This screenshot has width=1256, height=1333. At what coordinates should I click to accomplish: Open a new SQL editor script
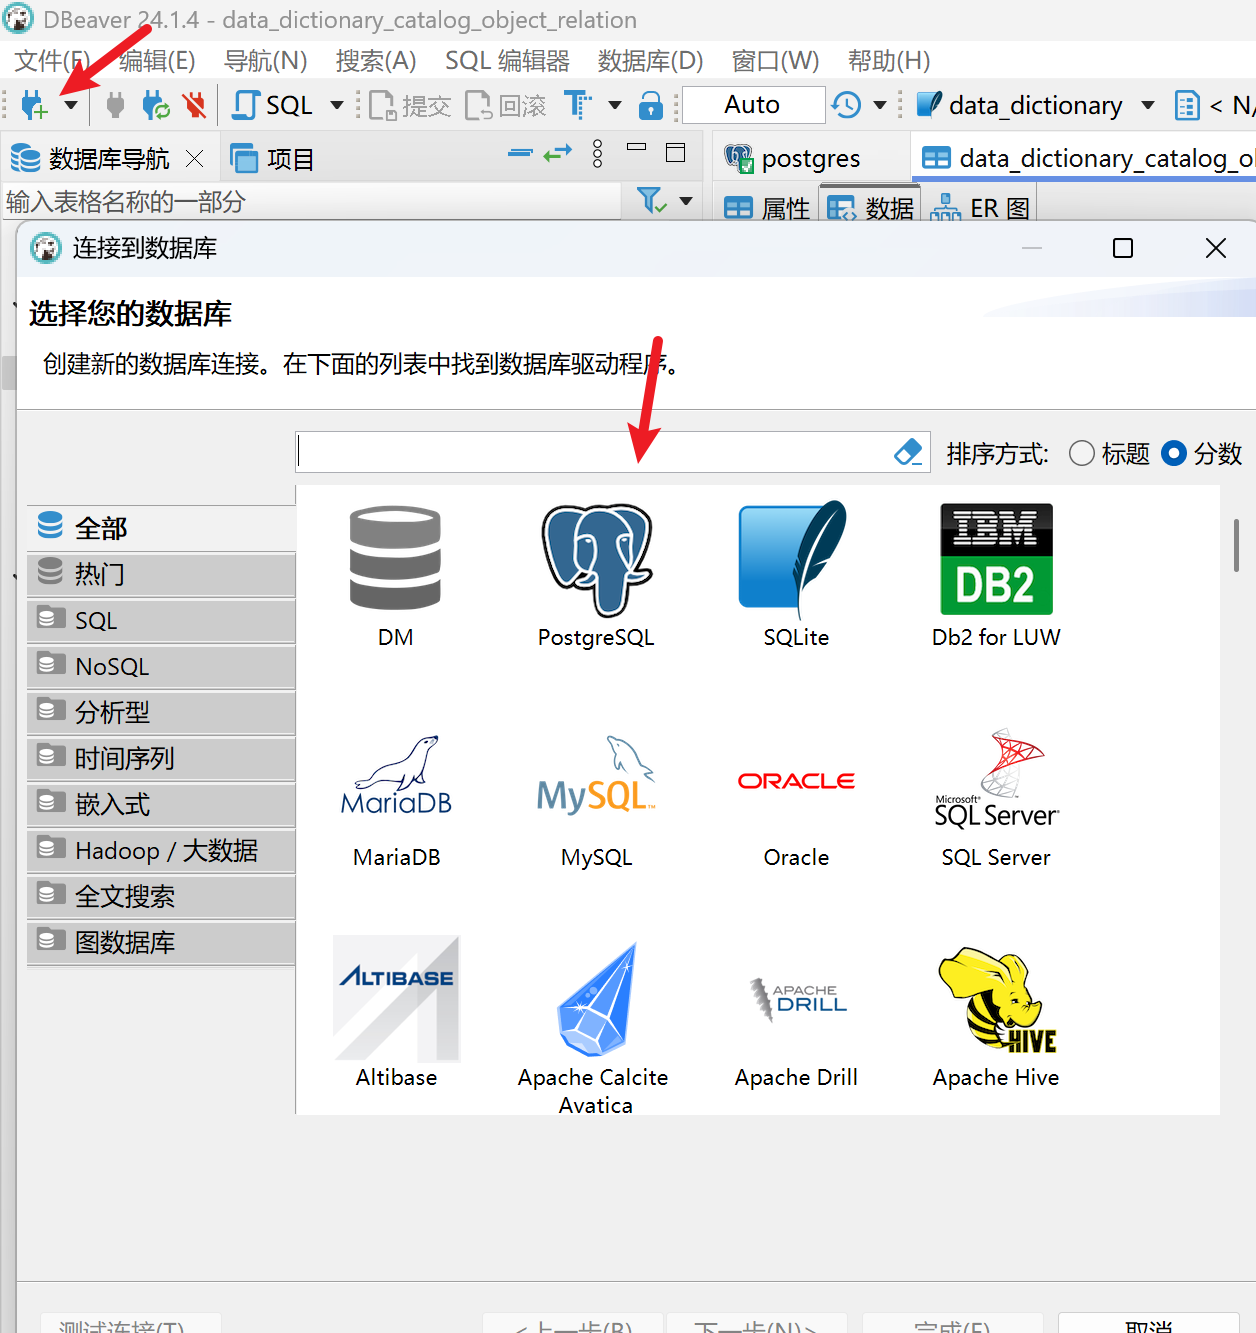(x=273, y=105)
